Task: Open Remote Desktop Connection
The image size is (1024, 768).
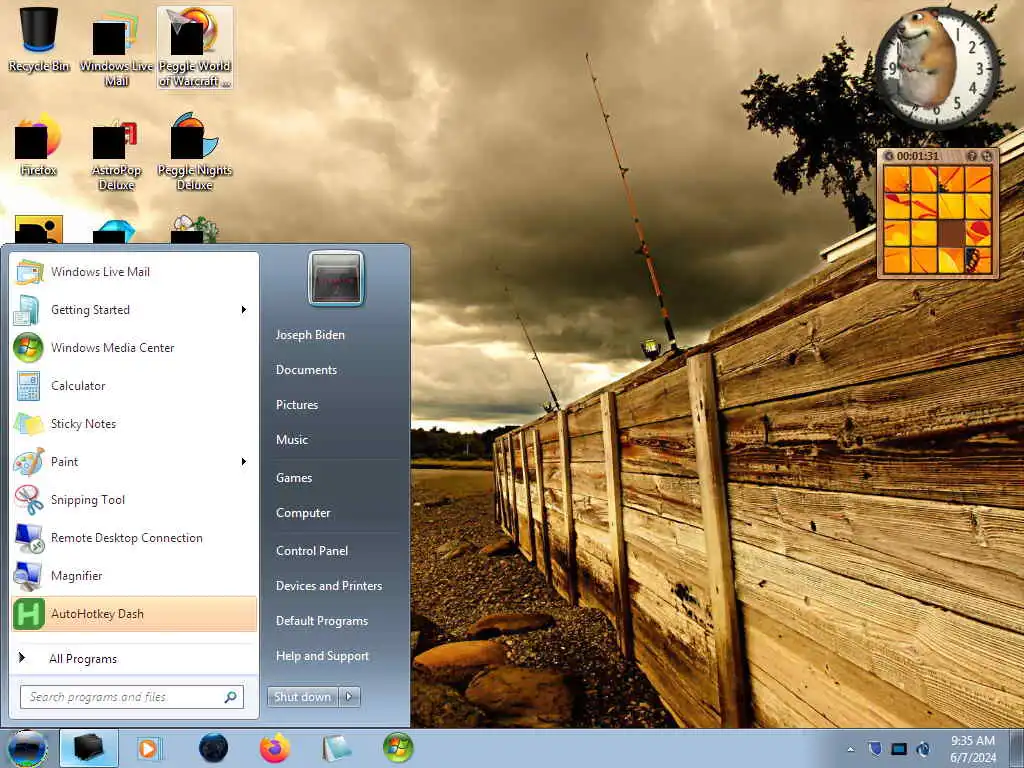Action: [x=135, y=537]
